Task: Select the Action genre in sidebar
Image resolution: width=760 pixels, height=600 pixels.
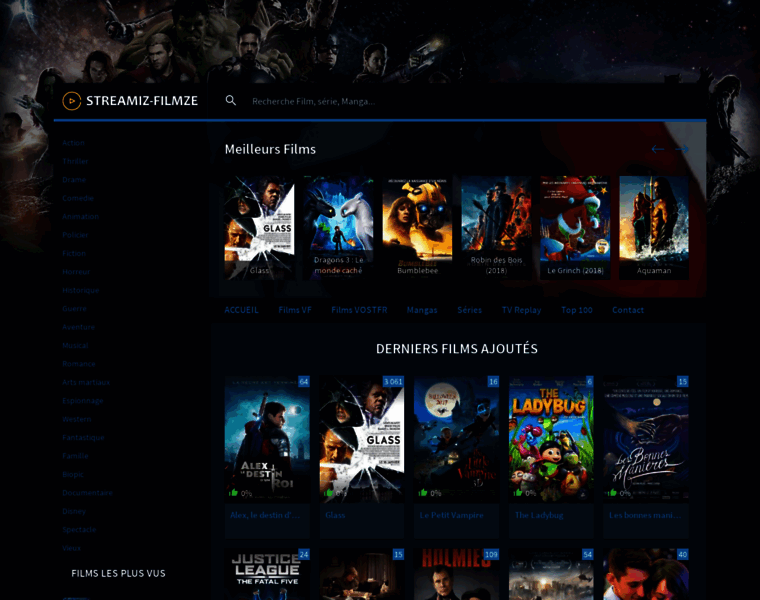Action: (74, 143)
